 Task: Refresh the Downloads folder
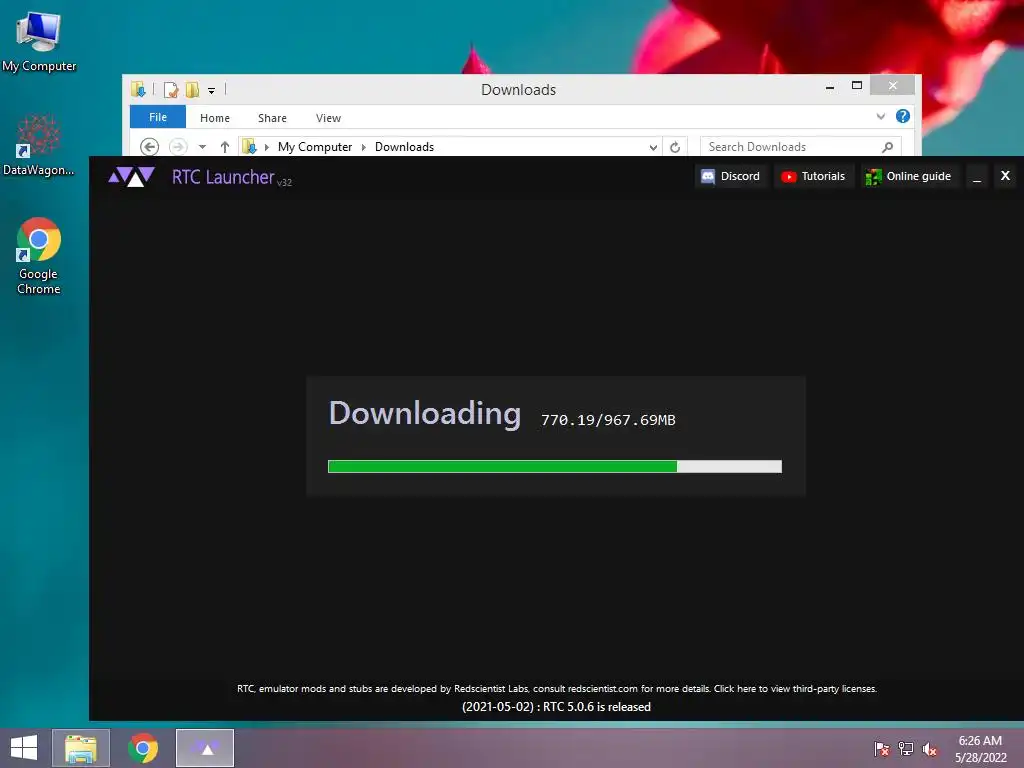coord(675,147)
